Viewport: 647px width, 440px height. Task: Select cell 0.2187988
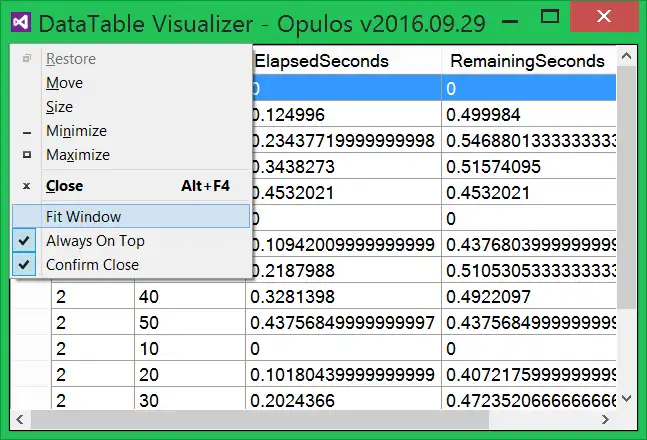[346, 270]
